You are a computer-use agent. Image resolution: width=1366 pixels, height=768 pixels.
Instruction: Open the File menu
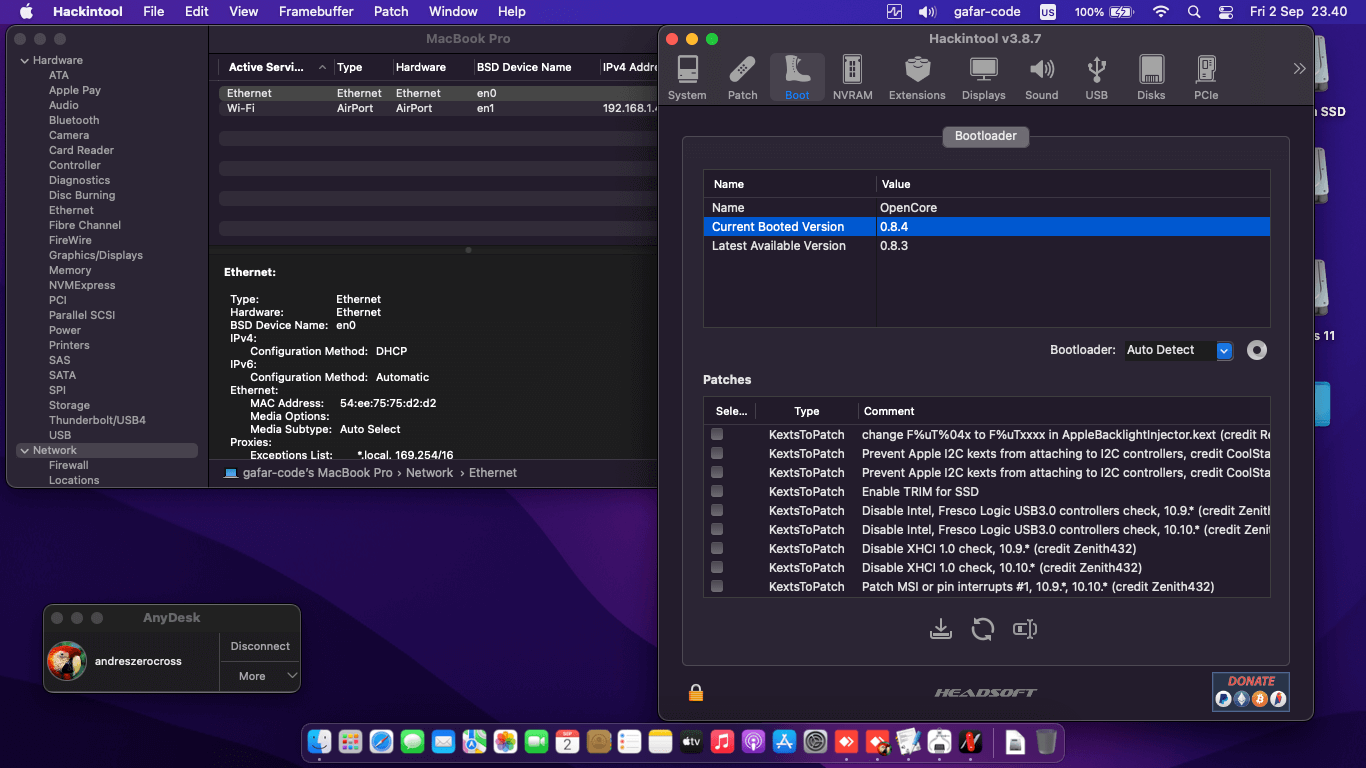point(154,12)
